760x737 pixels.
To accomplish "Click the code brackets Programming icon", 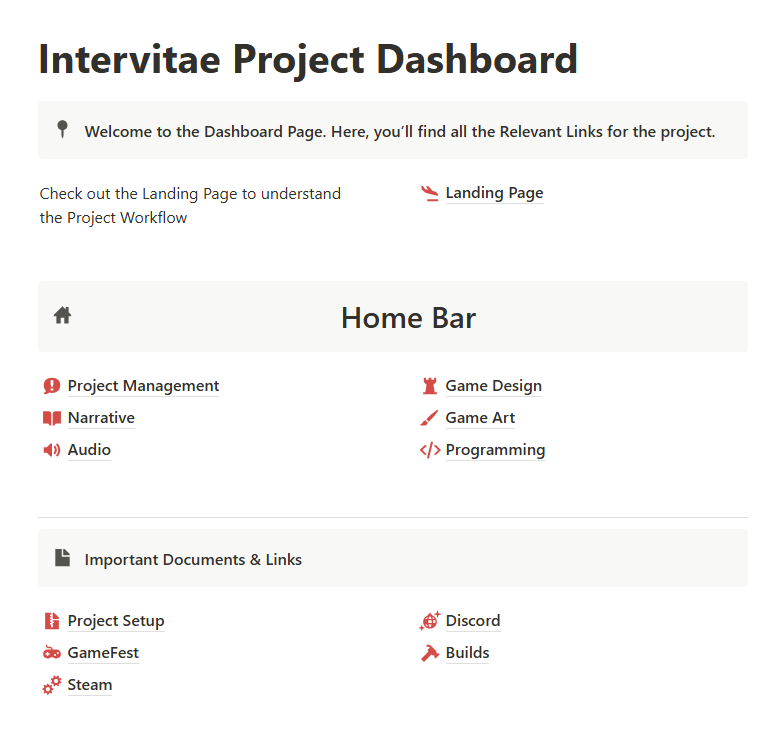I will (x=430, y=450).
